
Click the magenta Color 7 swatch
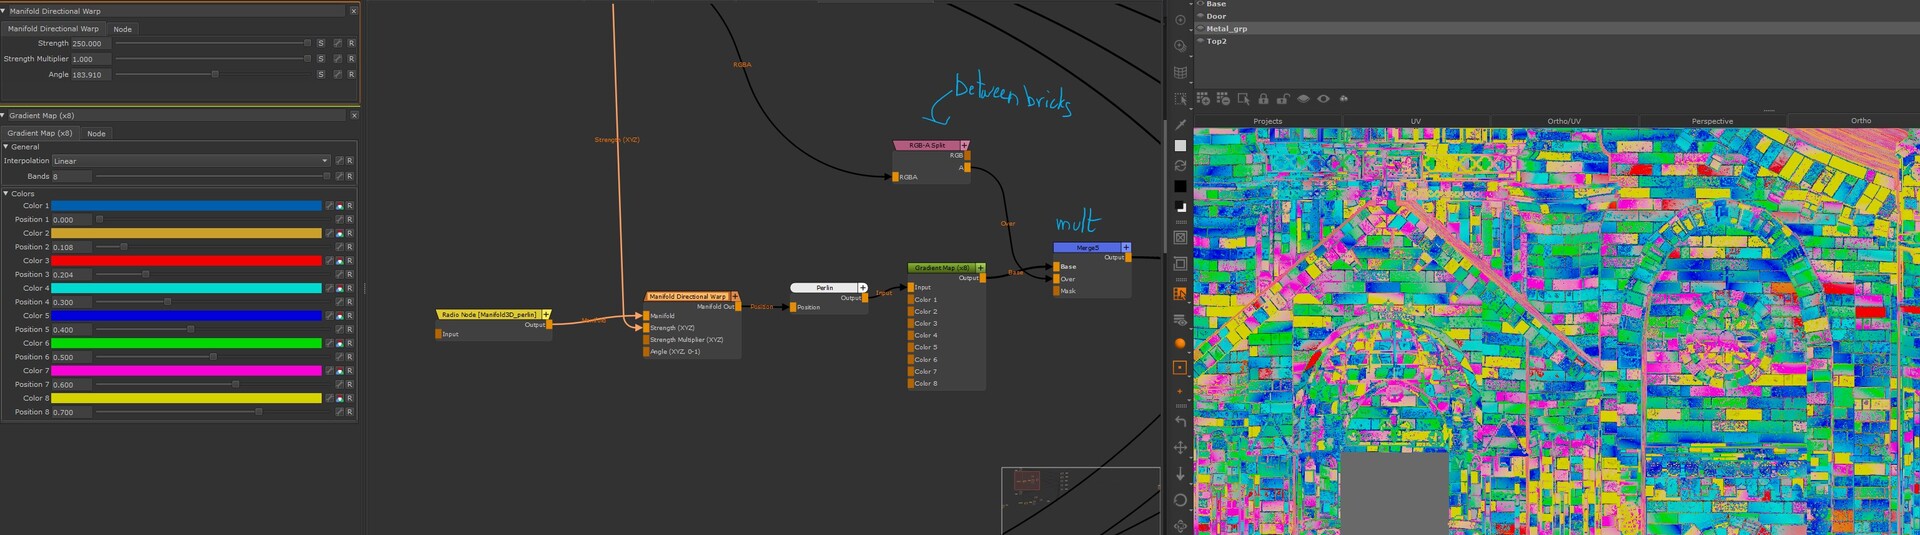click(187, 371)
